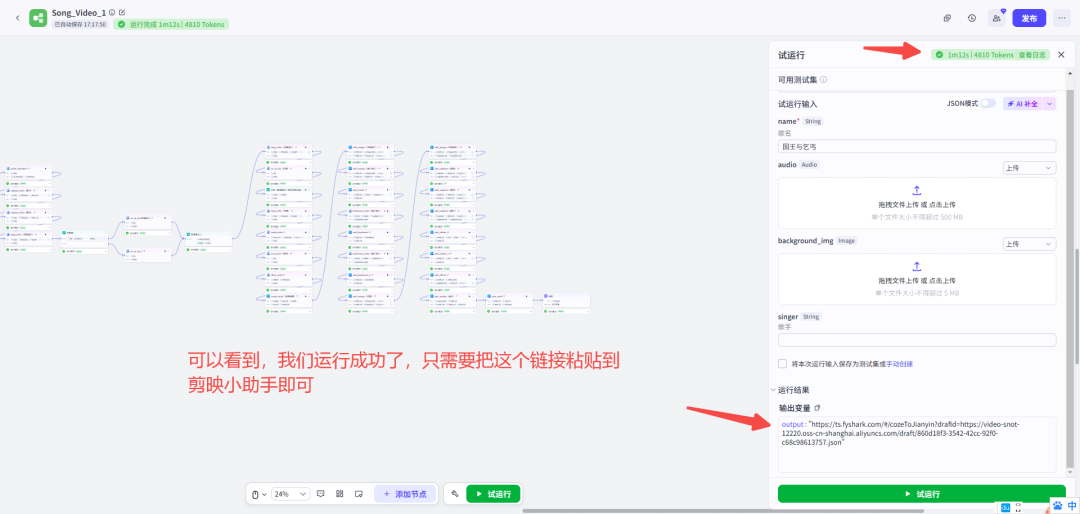Close the 试运行 panel
The image size is (1080, 514).
[x=1061, y=55]
